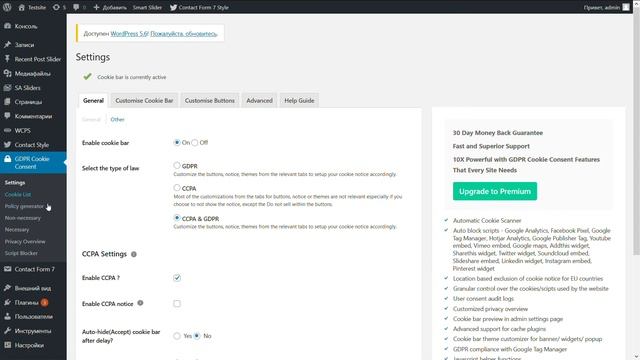Image resolution: width=640 pixels, height=360 pixels.
Task: Choose No for auto-hide cookie bar
Action: click(197, 336)
